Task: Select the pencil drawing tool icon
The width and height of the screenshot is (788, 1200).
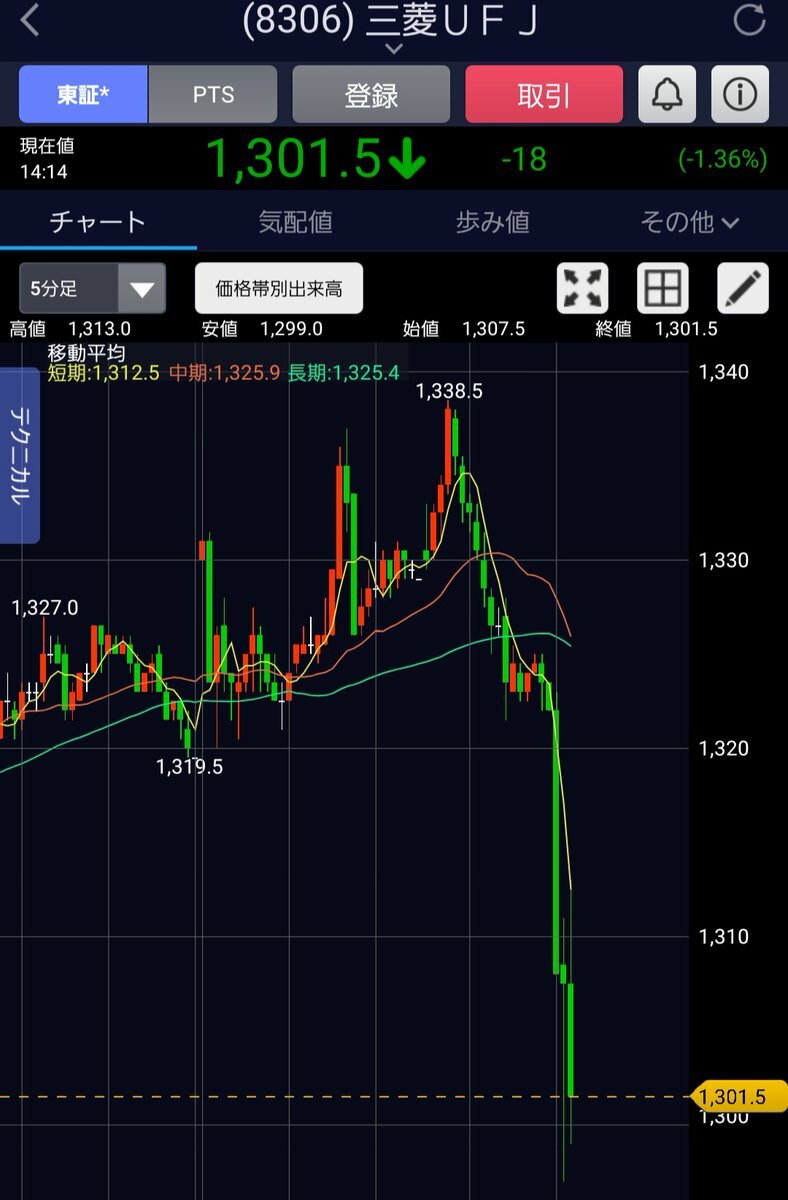Action: pos(743,289)
